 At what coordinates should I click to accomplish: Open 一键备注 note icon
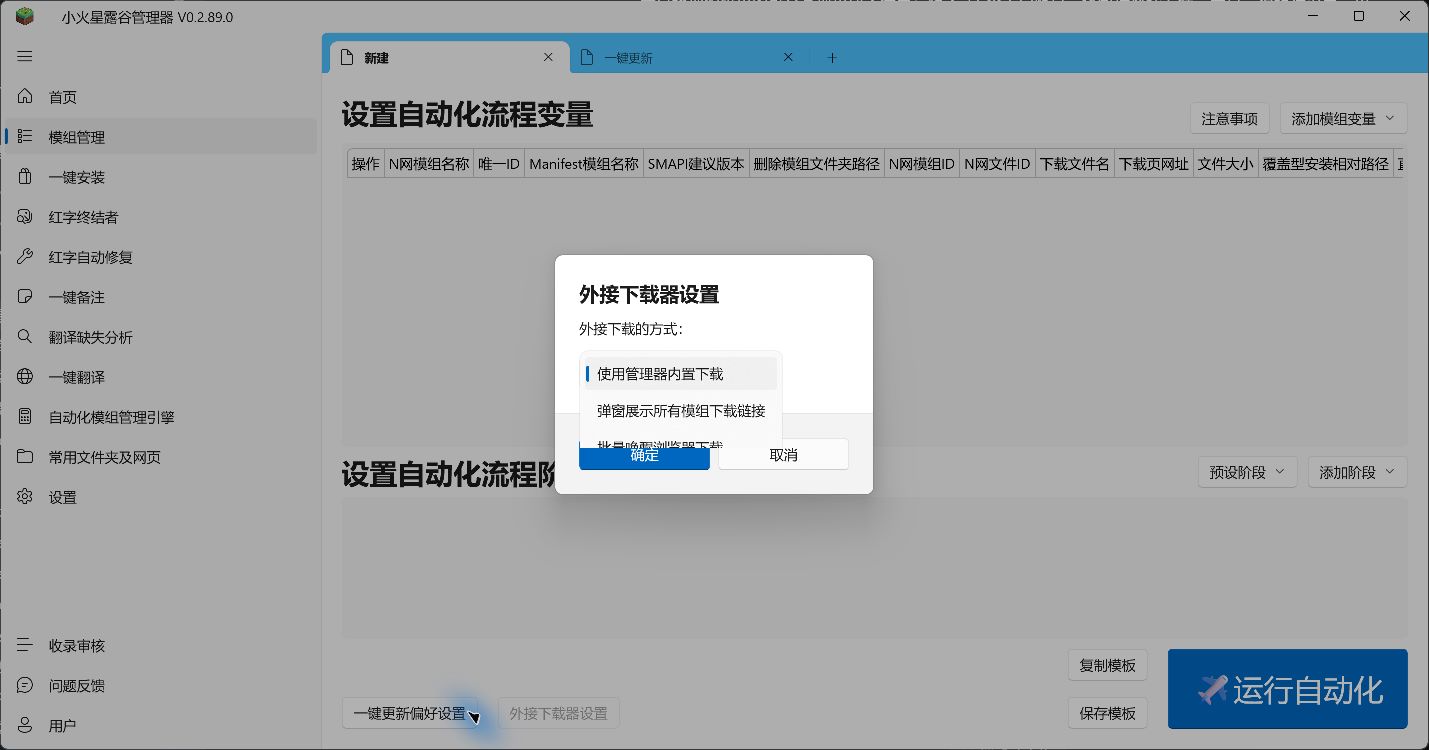coord(26,297)
